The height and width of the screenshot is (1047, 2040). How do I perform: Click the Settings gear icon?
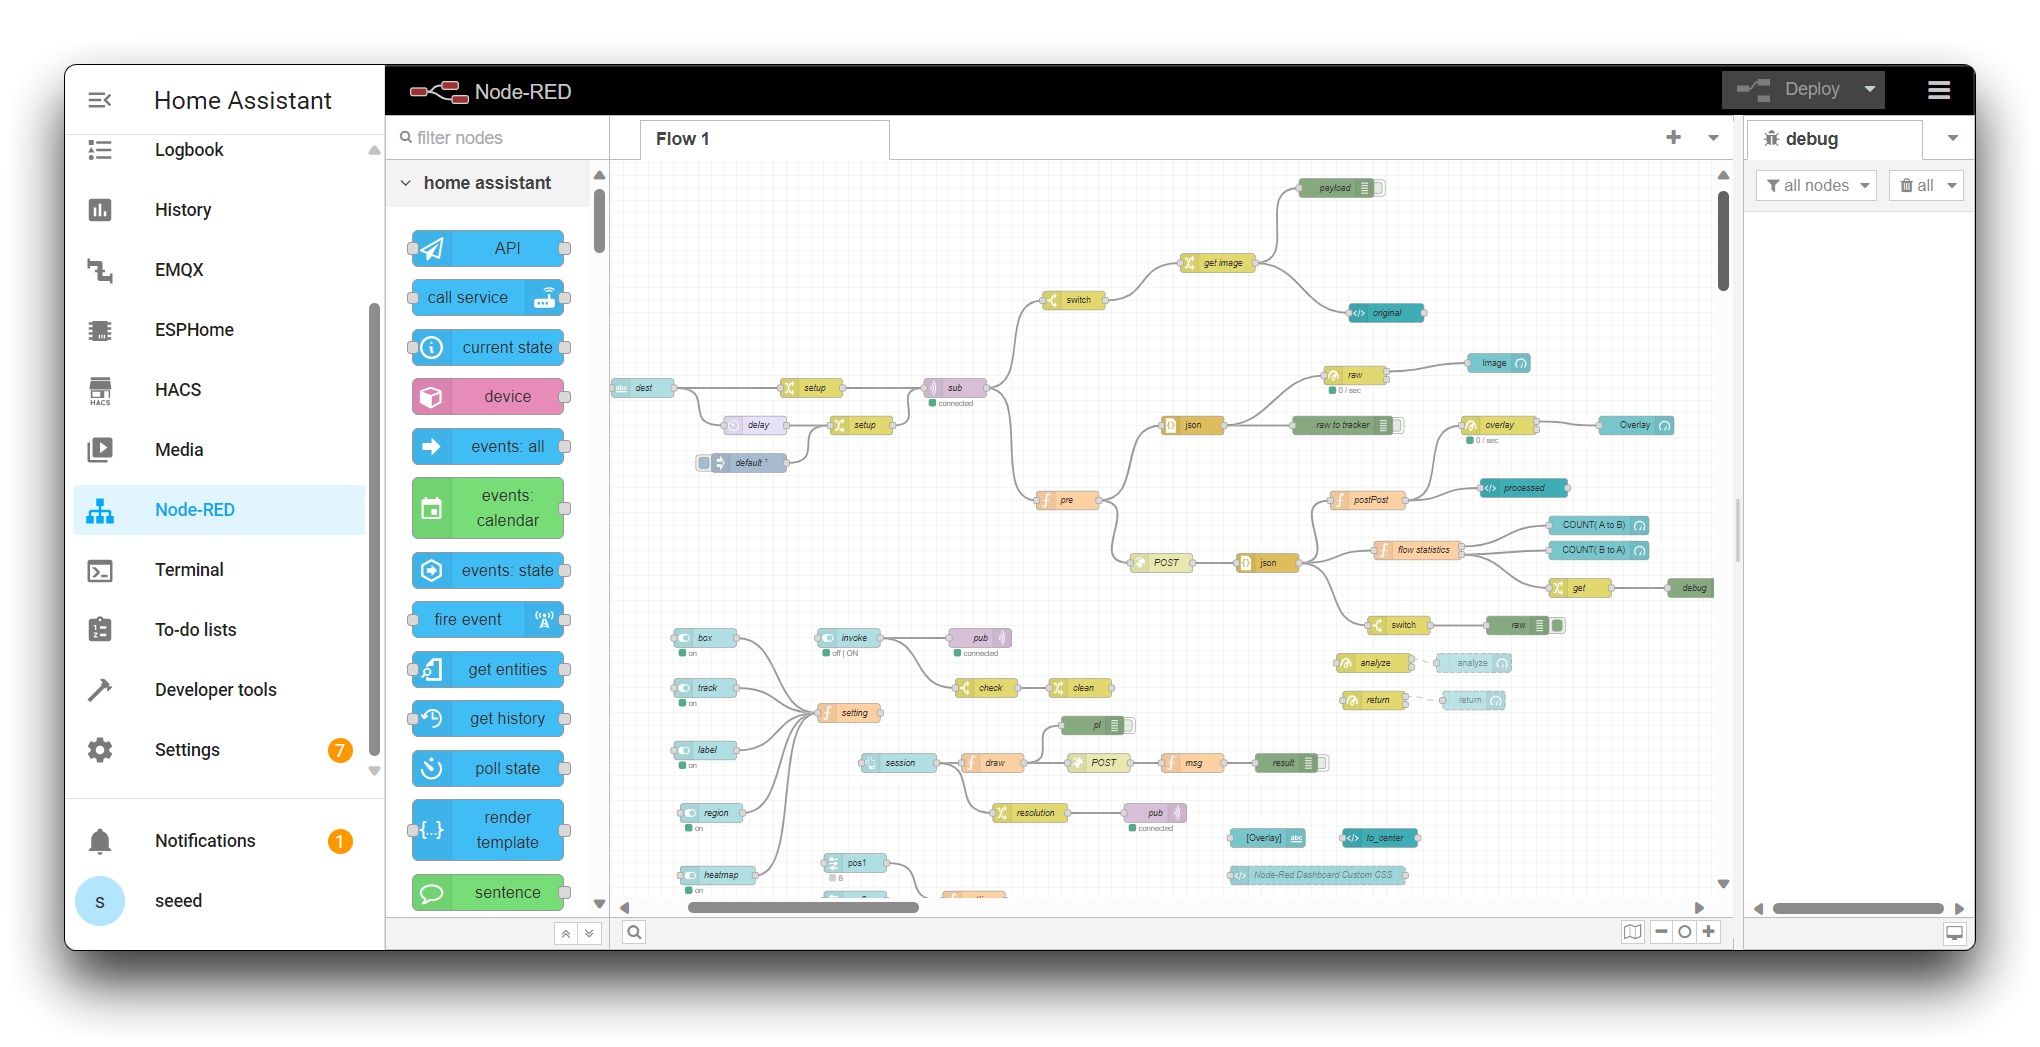[100, 750]
